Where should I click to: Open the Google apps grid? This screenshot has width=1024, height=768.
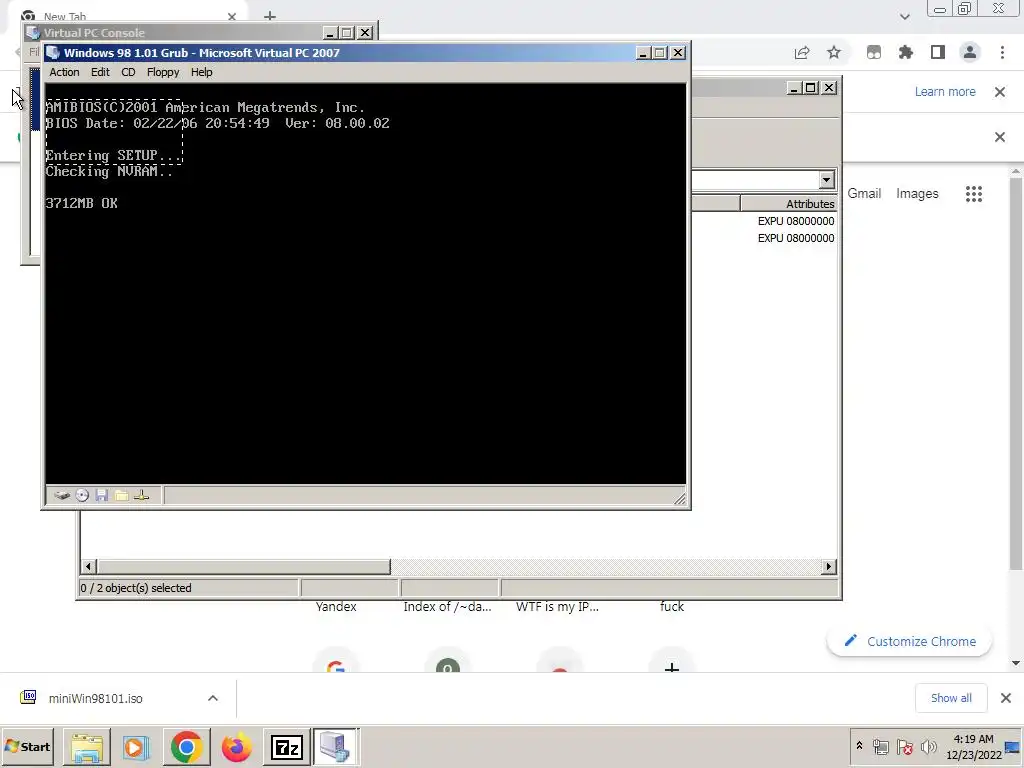point(974,193)
